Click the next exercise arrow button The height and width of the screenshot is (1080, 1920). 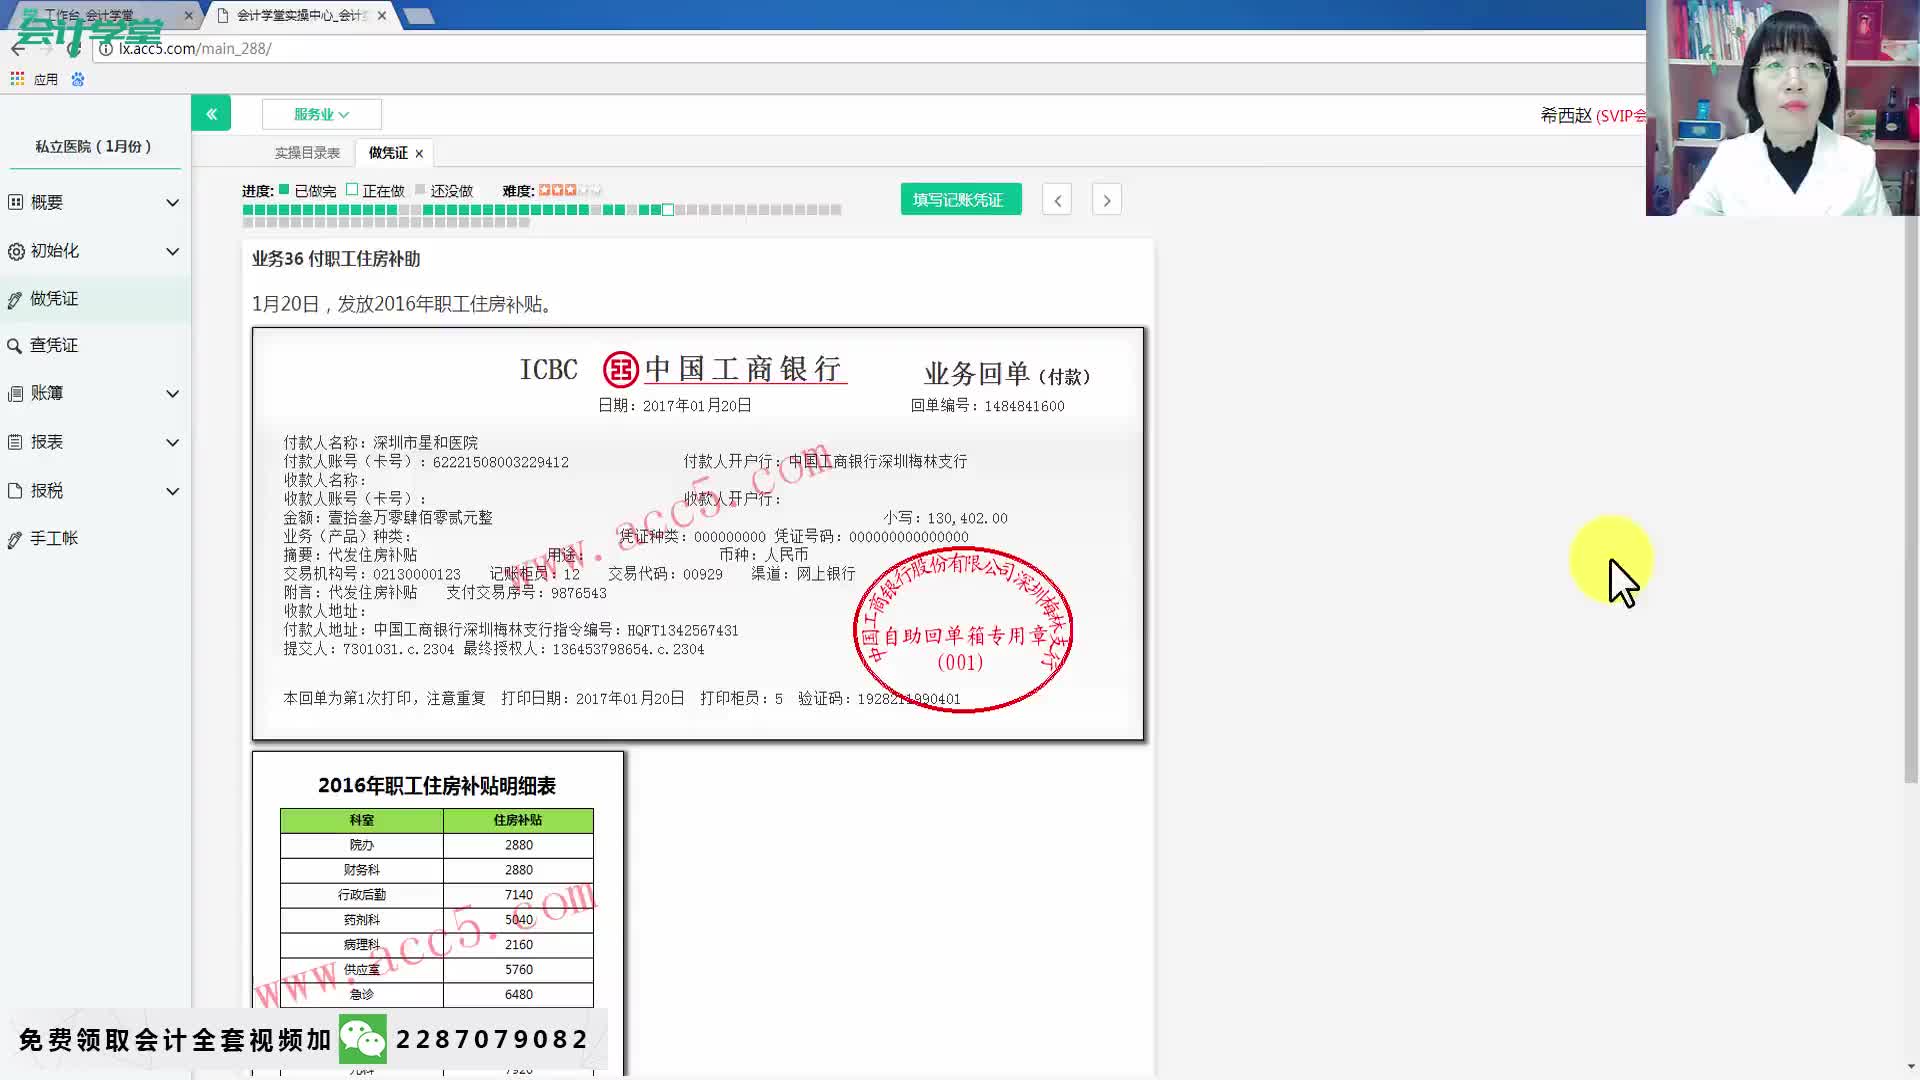1106,199
